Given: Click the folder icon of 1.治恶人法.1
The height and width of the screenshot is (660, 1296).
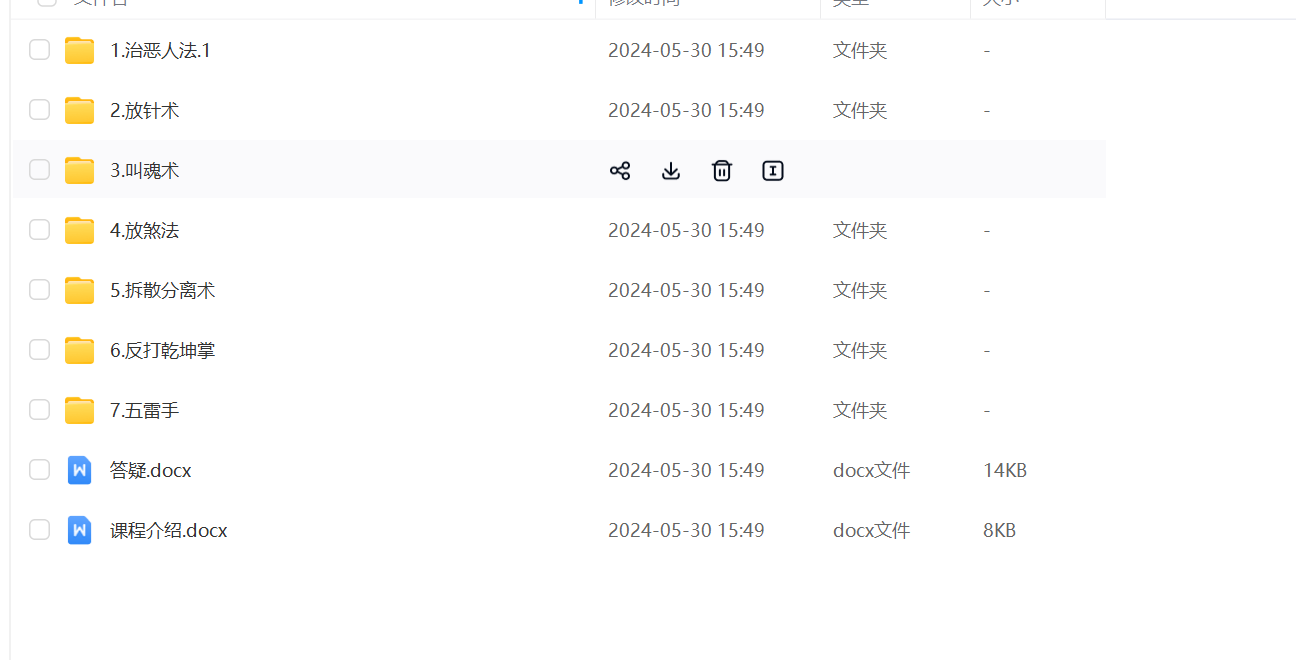Looking at the screenshot, I should 79,51.
